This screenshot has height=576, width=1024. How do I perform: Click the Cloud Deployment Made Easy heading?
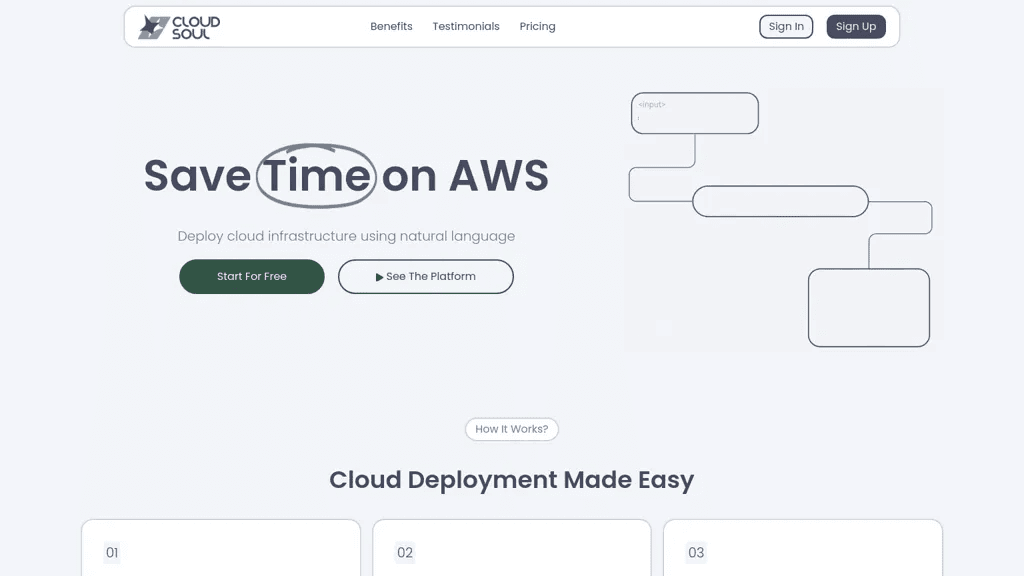point(511,480)
